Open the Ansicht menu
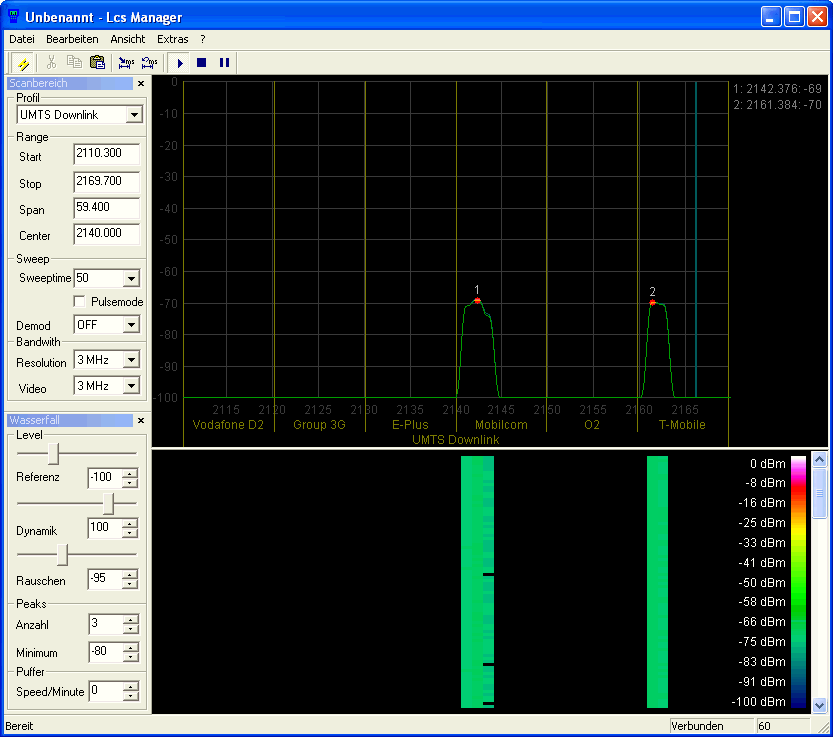833x737 pixels. (128, 39)
